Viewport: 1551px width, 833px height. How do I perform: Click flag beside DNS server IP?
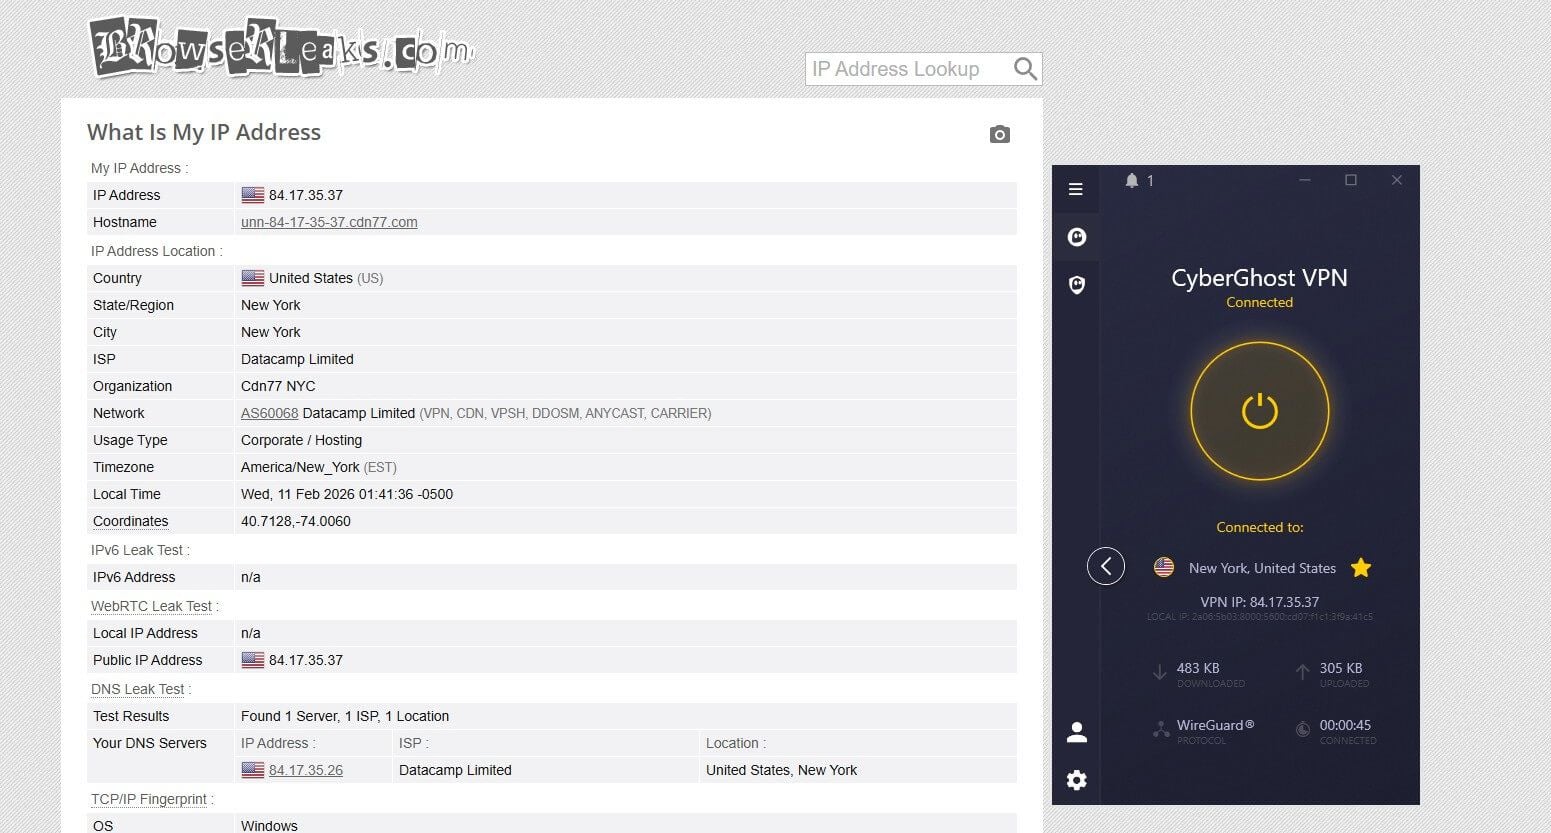tap(253, 770)
